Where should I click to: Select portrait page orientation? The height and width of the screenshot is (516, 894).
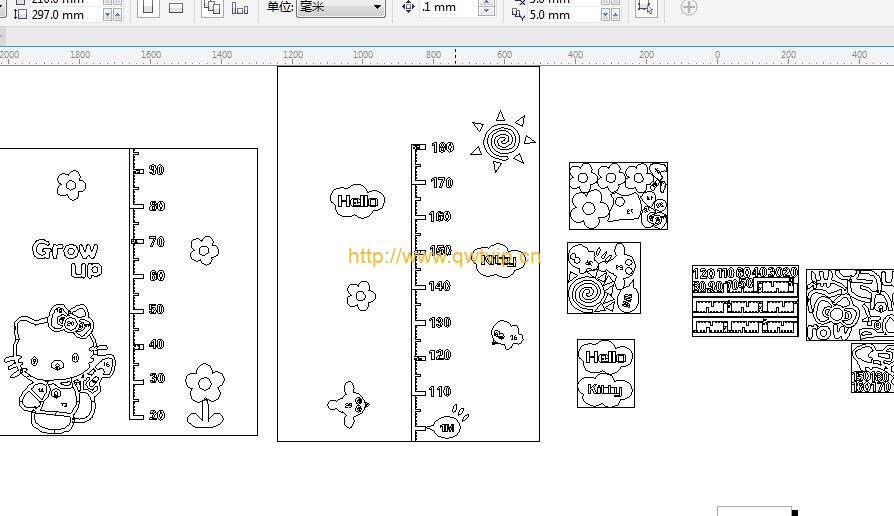coord(148,8)
